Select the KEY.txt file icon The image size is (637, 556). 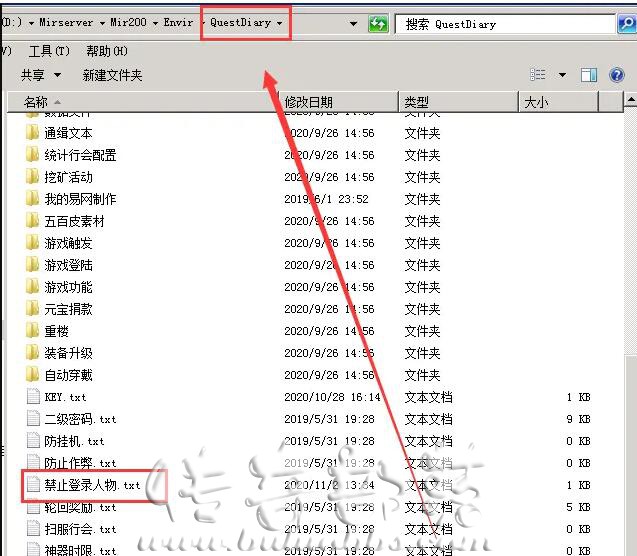(33, 397)
